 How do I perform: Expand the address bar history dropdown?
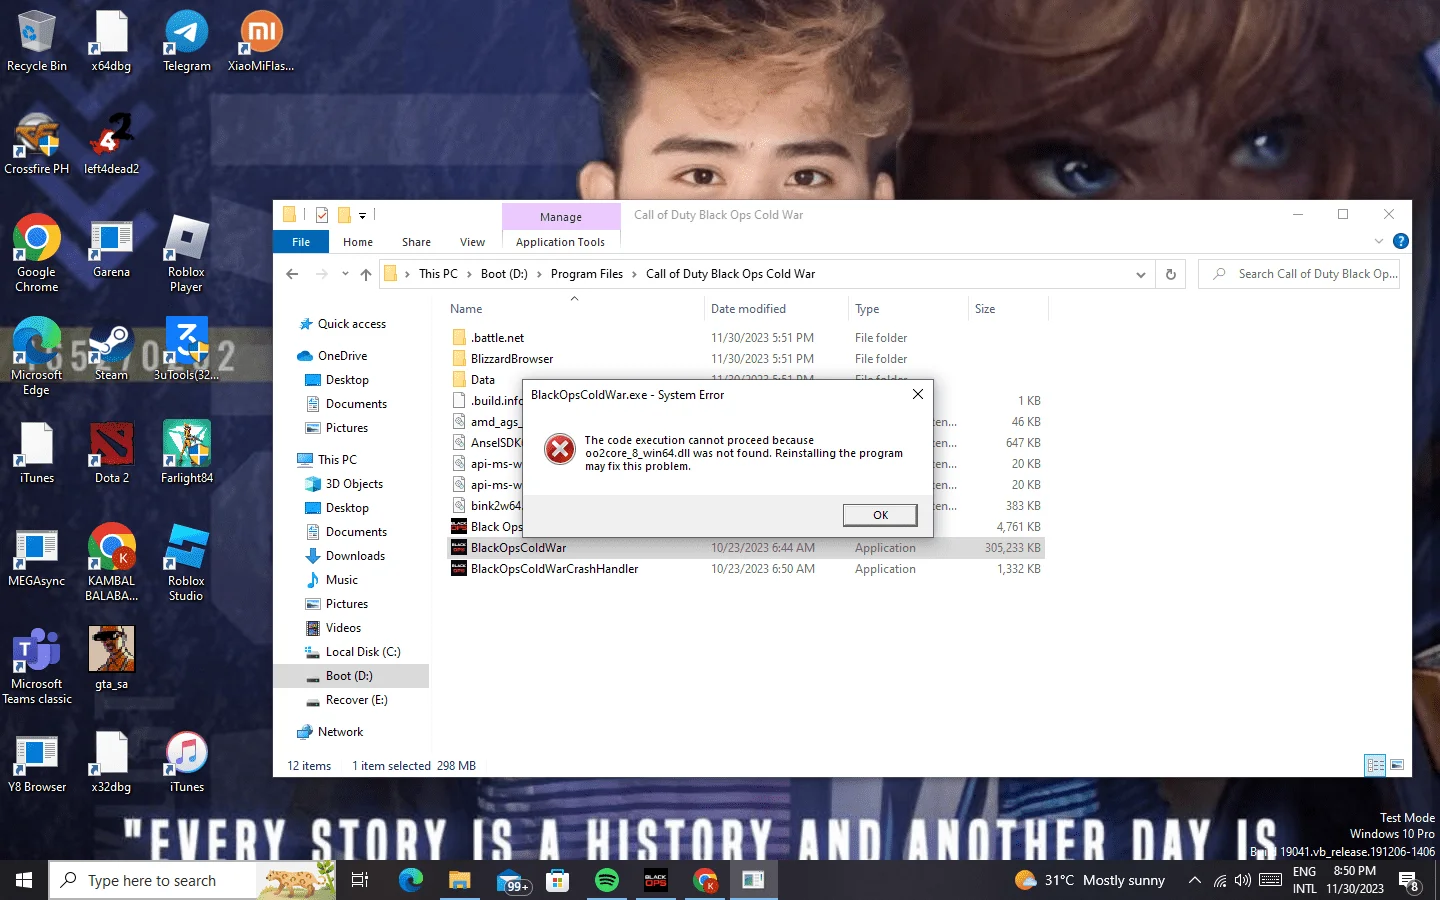(x=1141, y=274)
